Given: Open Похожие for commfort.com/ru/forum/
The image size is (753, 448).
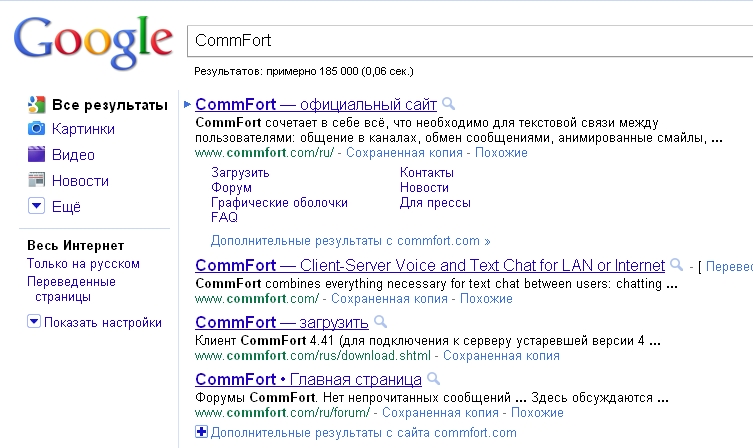Looking at the screenshot, I should pos(537,412).
